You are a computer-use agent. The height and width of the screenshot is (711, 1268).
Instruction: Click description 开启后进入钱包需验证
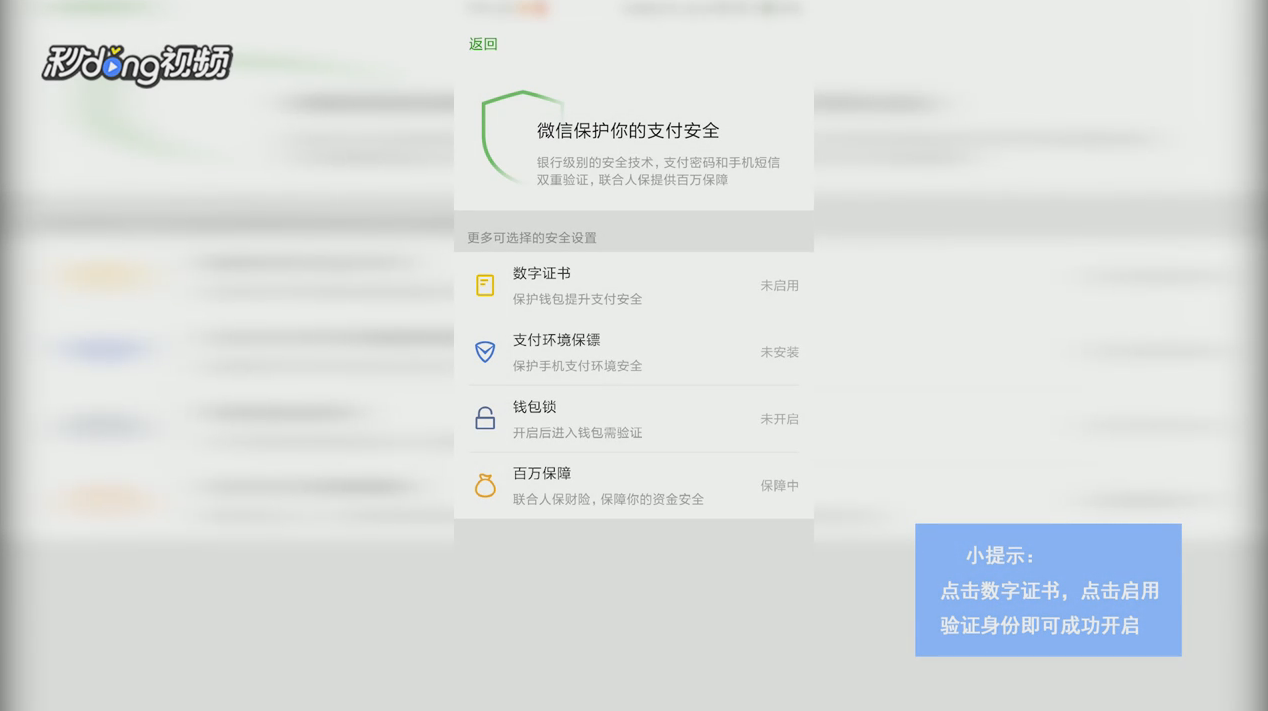coord(577,433)
